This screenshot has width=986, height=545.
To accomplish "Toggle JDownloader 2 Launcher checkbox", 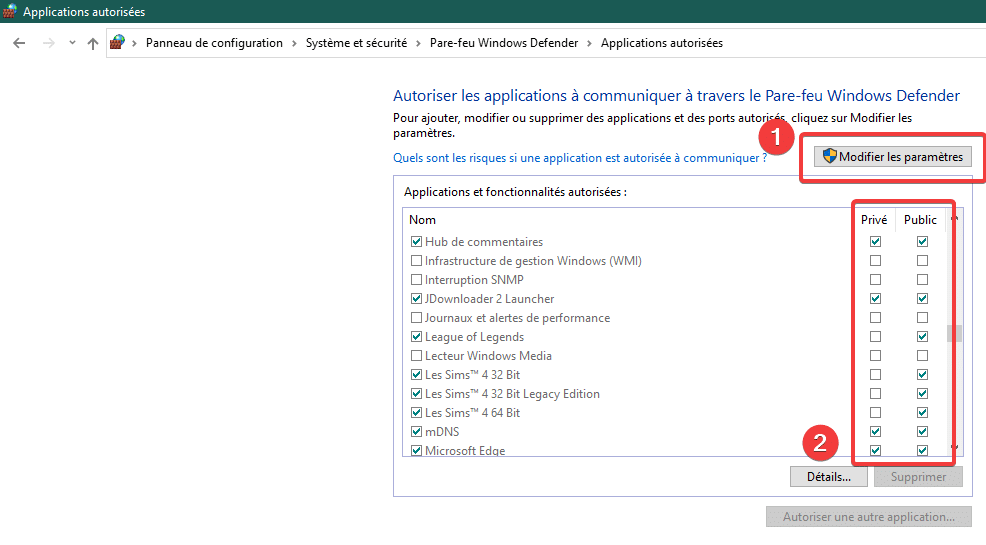I will pyautogui.click(x=416, y=299).
